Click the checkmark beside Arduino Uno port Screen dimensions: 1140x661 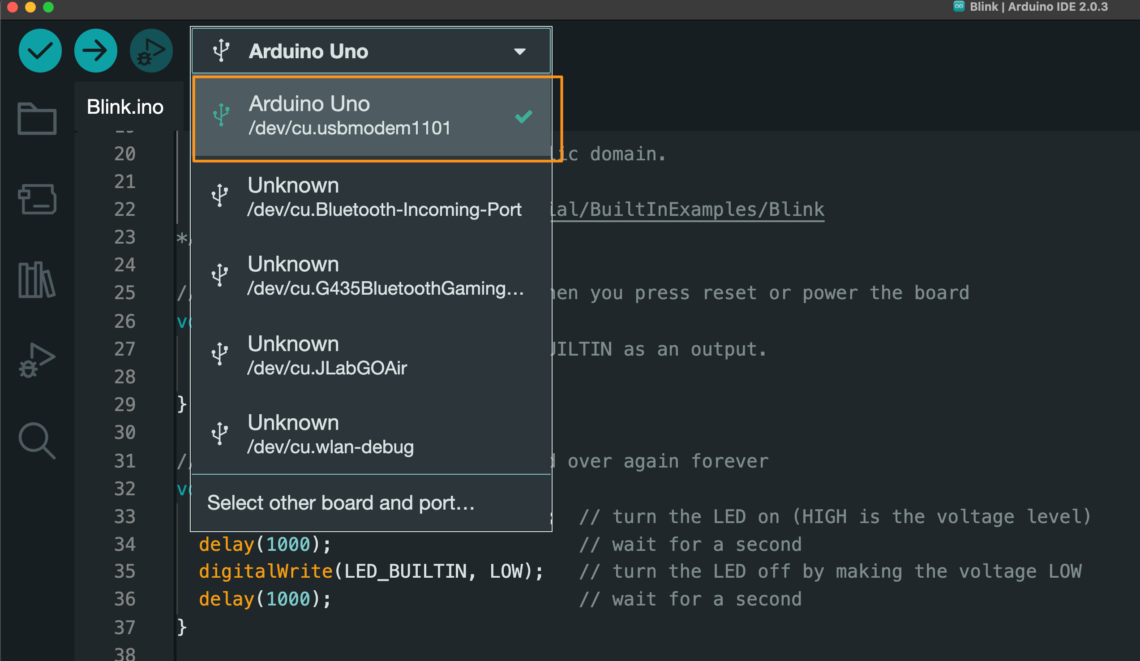(x=523, y=117)
